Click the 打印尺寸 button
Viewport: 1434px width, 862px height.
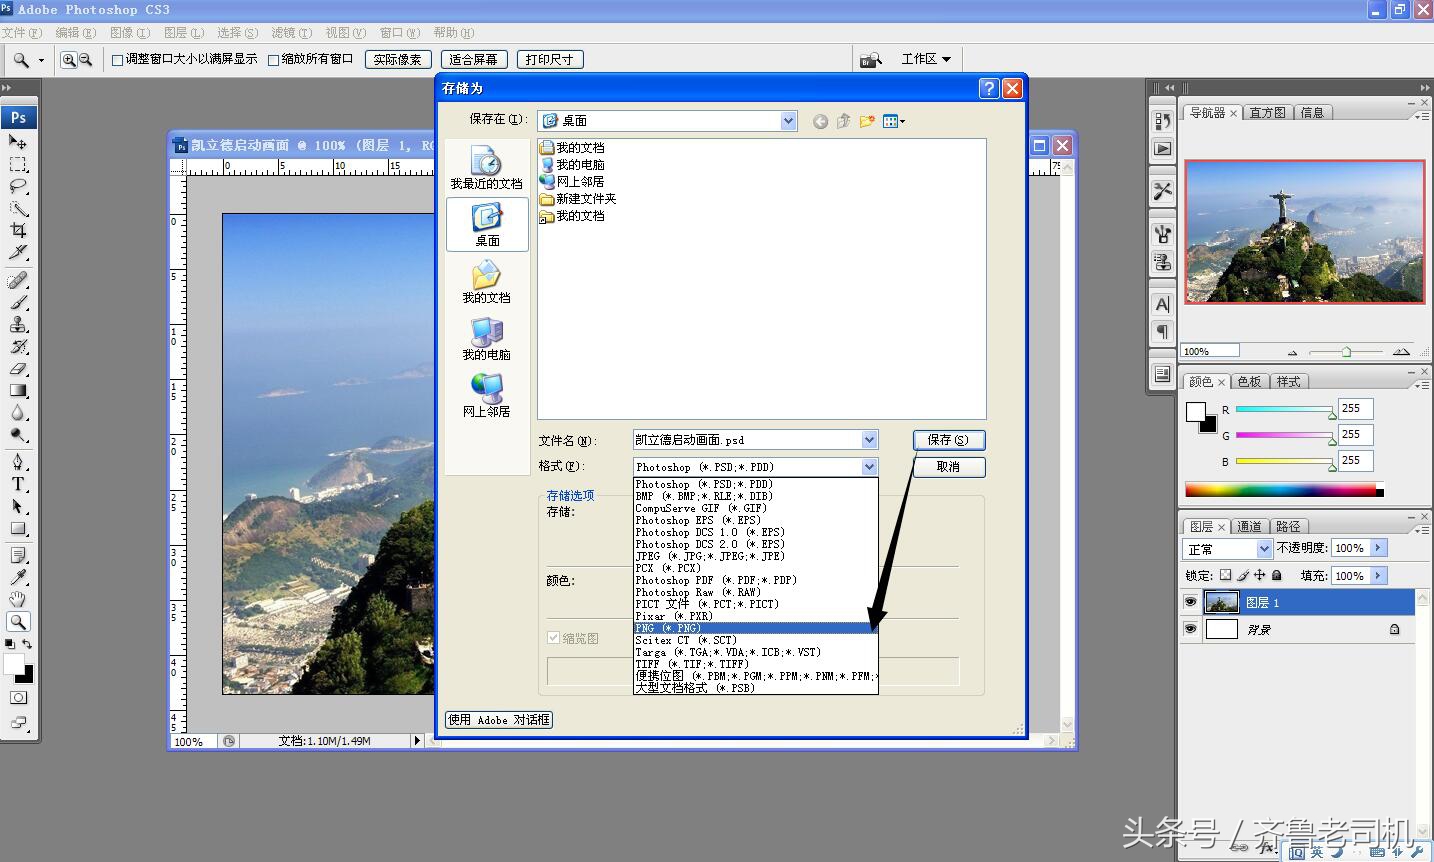(550, 60)
